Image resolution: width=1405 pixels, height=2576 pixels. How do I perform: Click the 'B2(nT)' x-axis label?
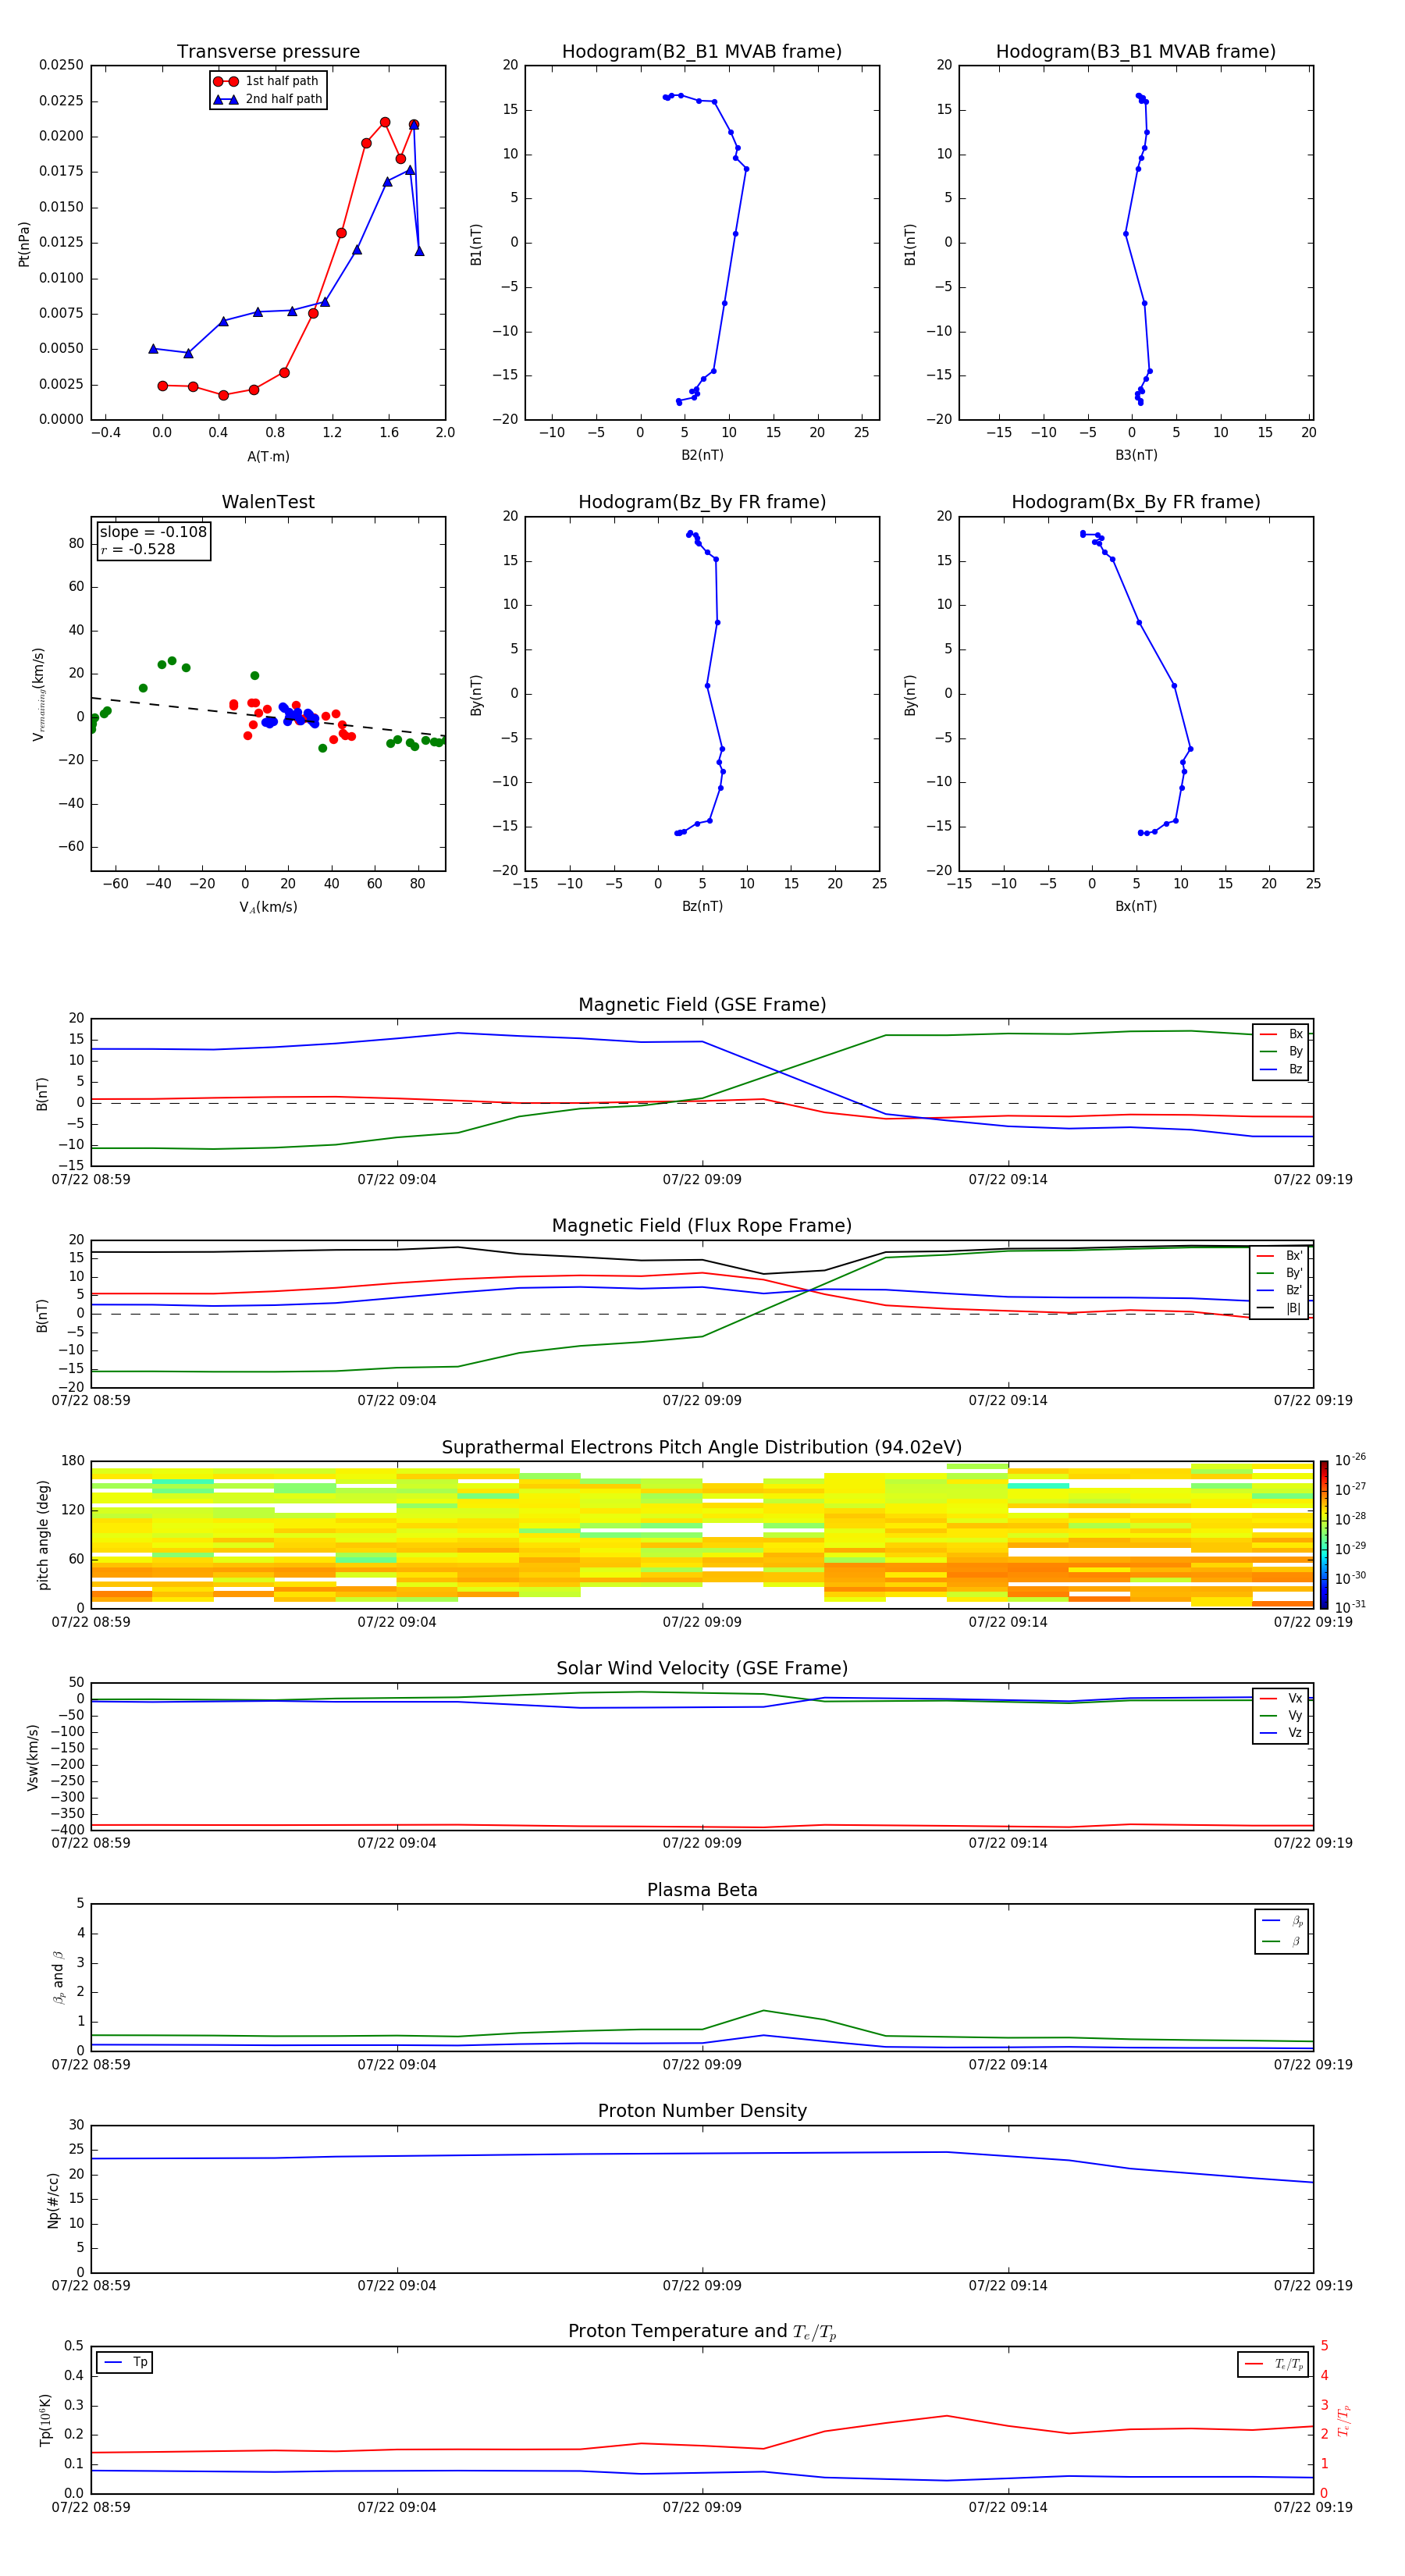(x=702, y=456)
